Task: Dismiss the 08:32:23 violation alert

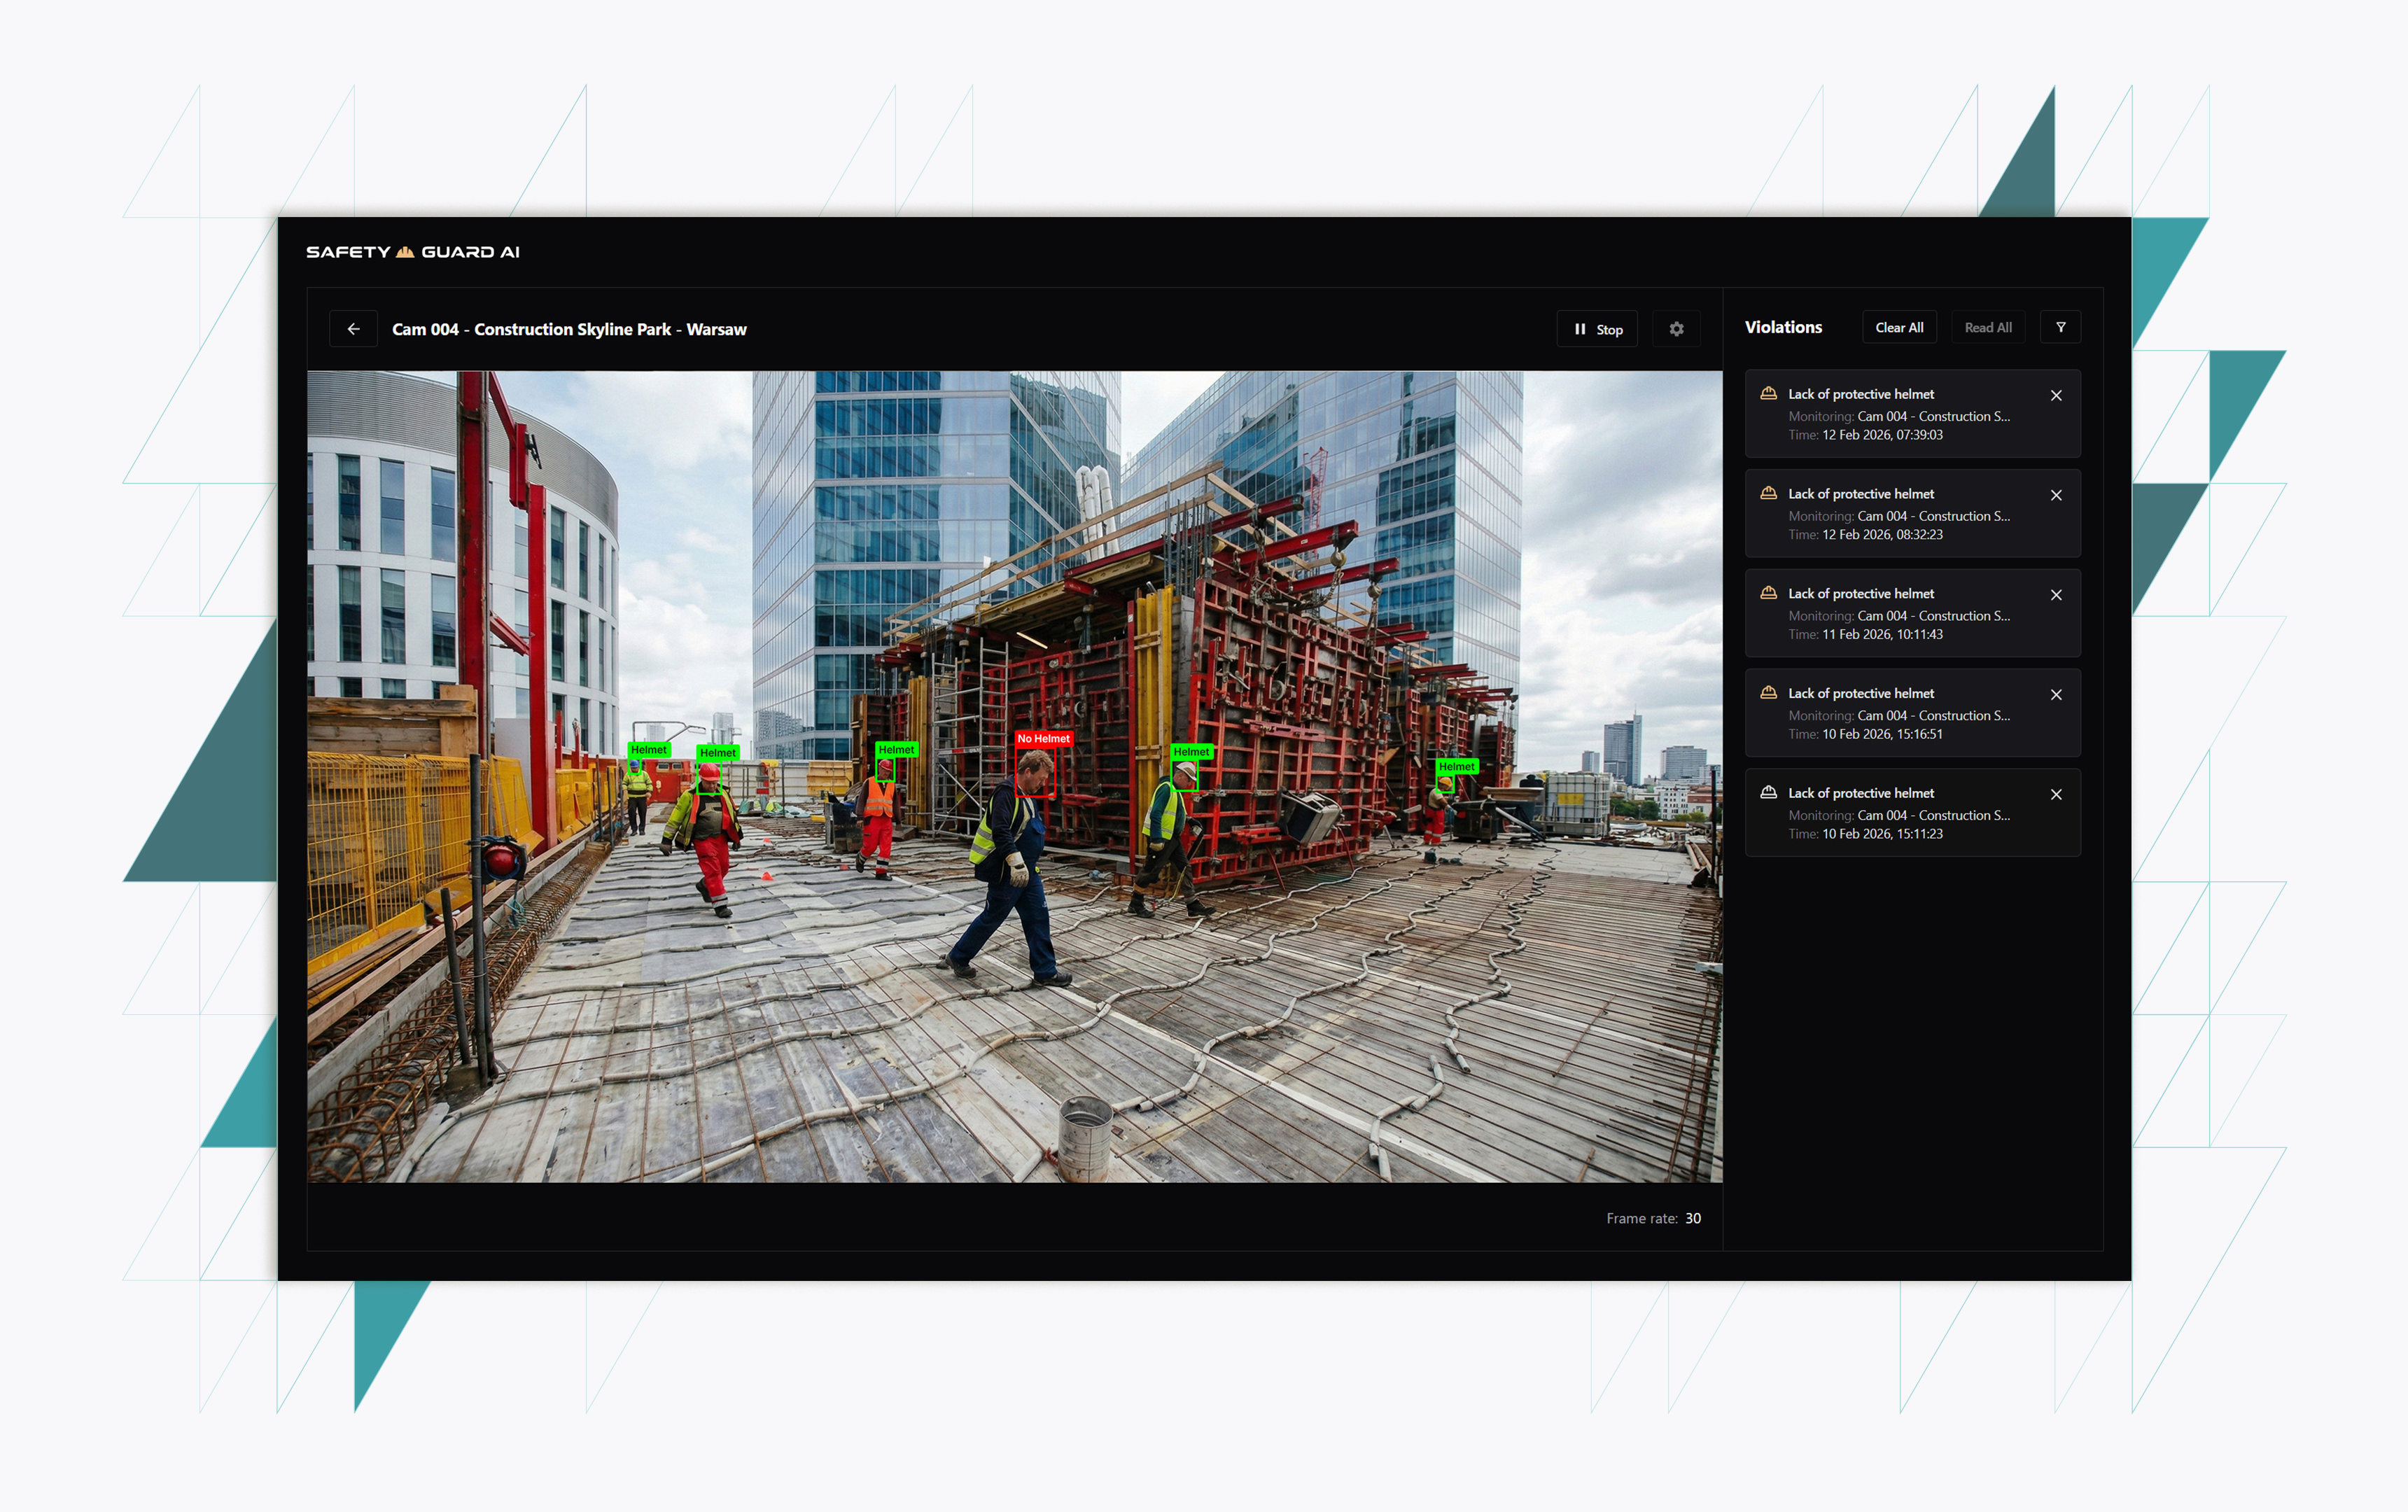Action: coord(2056,496)
